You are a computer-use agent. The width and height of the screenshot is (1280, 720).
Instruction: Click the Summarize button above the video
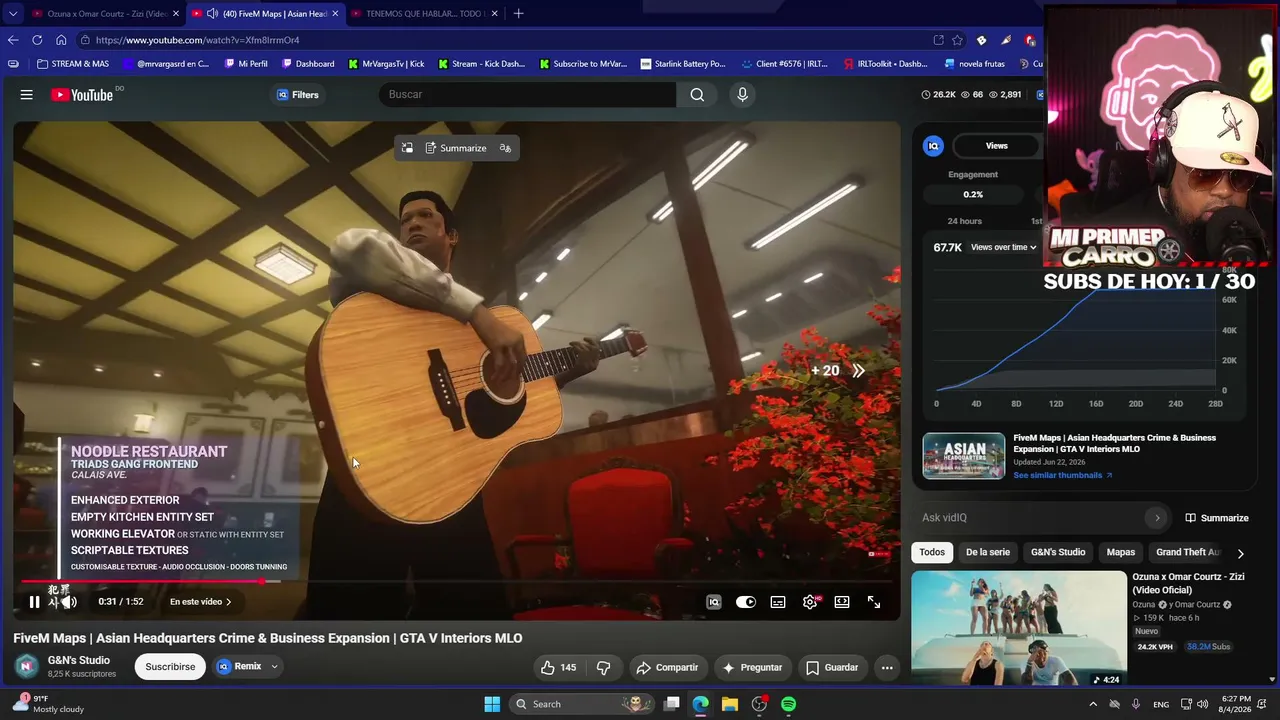click(x=456, y=148)
